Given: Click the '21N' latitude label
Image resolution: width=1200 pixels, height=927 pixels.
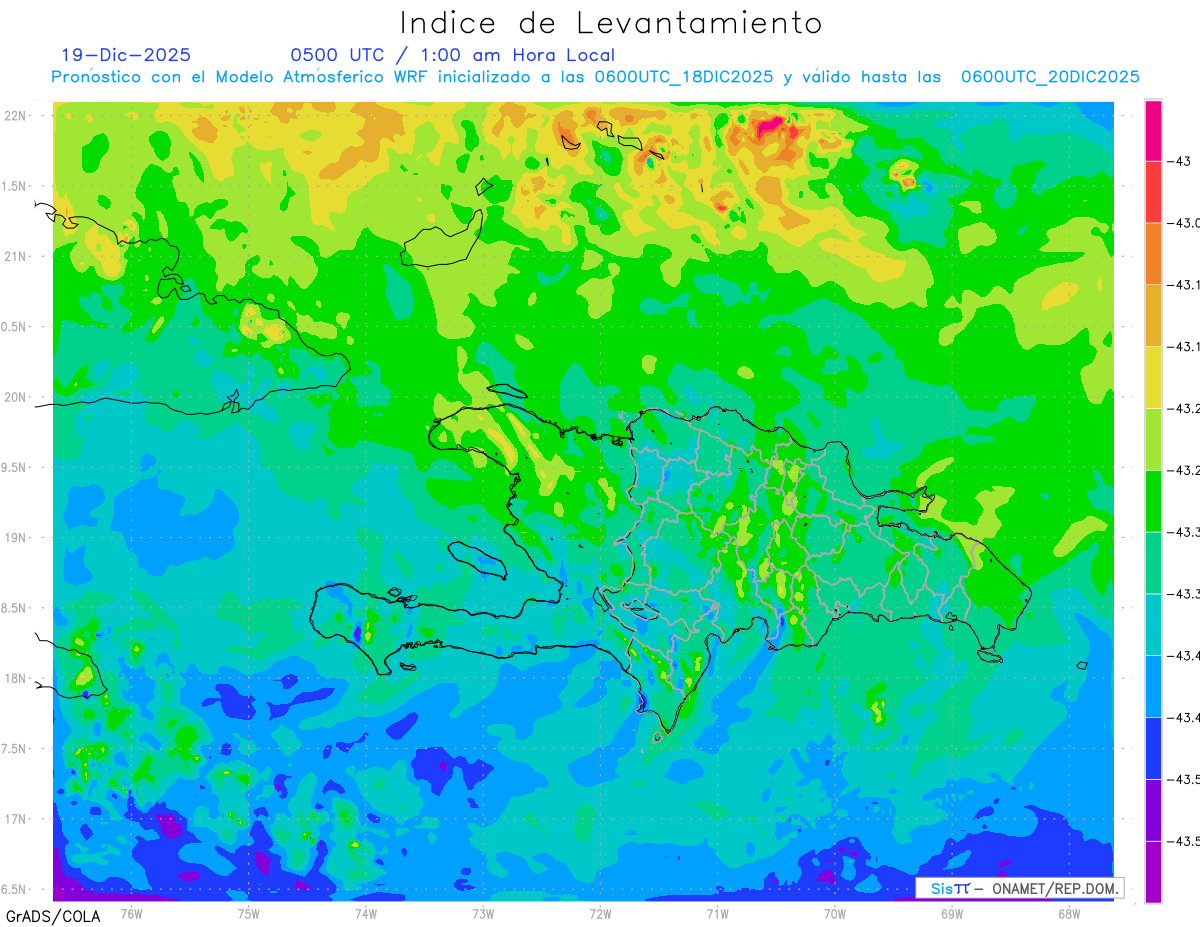Looking at the screenshot, I should (x=17, y=256).
